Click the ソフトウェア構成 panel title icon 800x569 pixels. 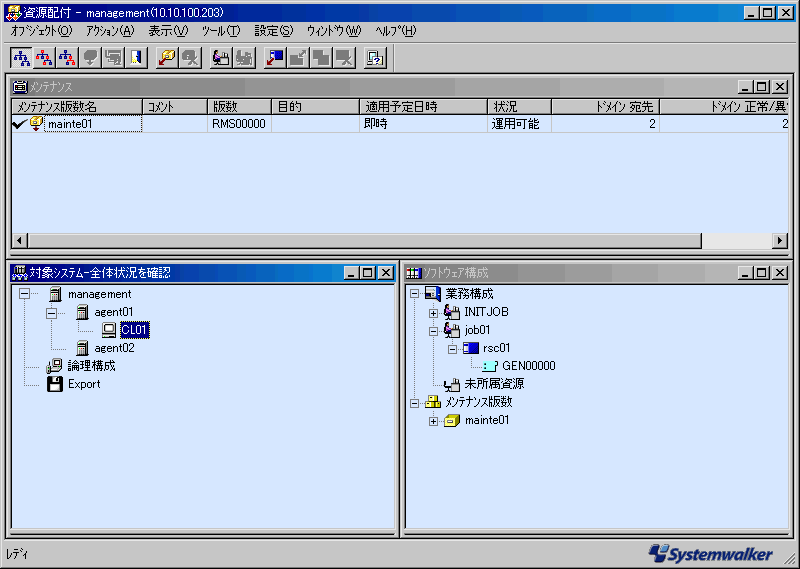[413, 273]
